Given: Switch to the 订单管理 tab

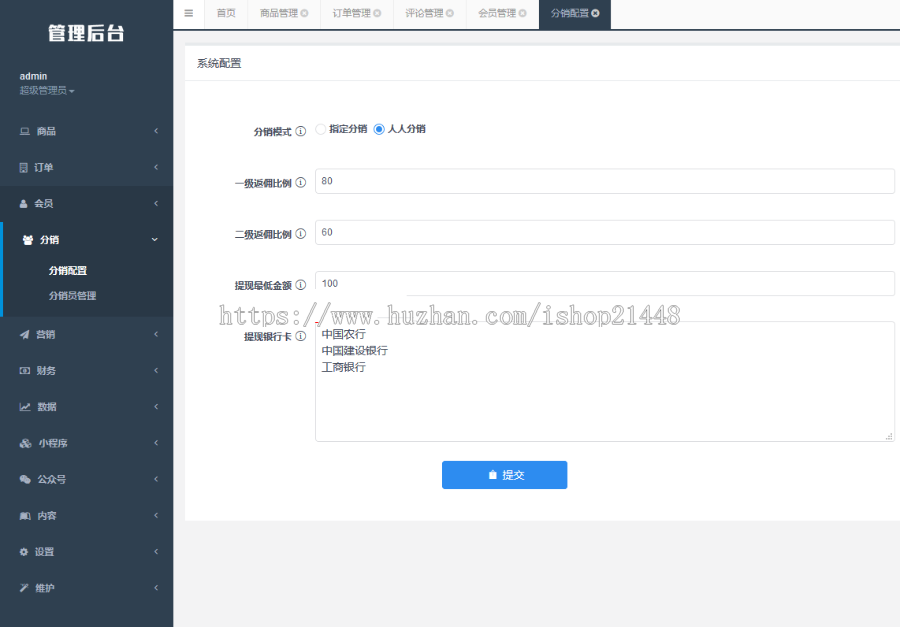Looking at the screenshot, I should click(x=350, y=14).
